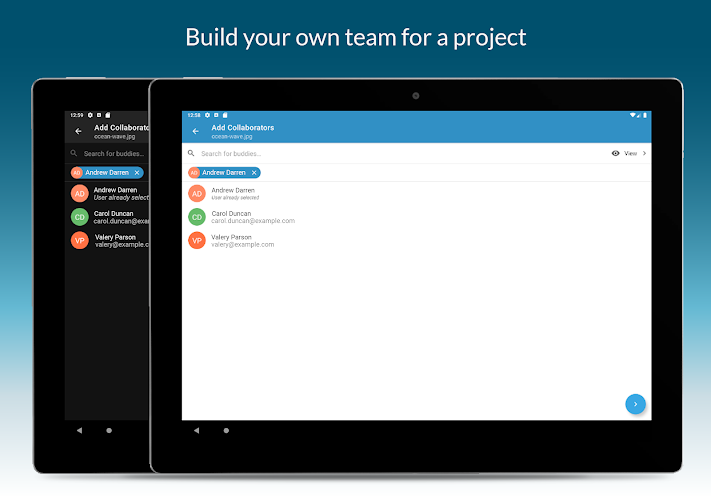Click search magnifier icon on light tablet
The width and height of the screenshot is (711, 500).
click(x=191, y=153)
